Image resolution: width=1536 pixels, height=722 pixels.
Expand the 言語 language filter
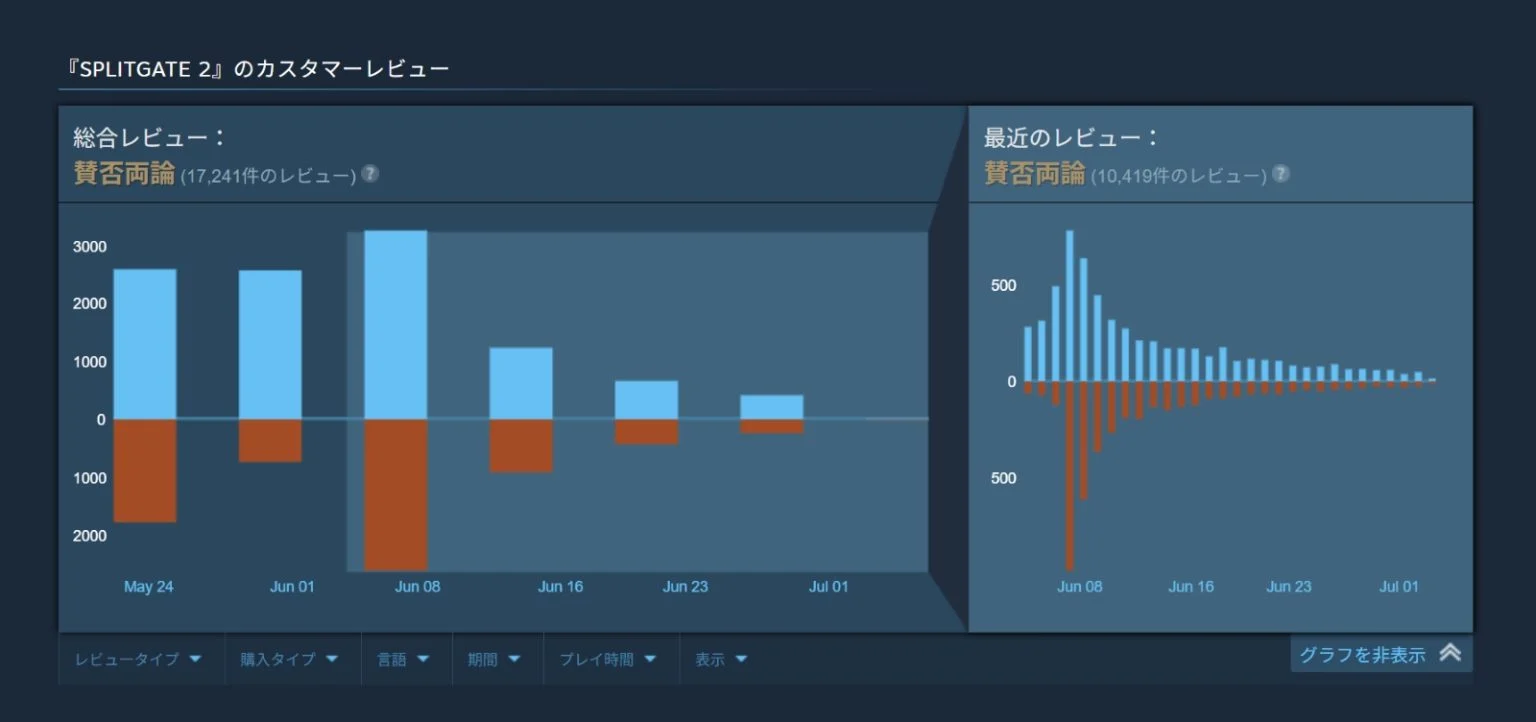(x=403, y=659)
